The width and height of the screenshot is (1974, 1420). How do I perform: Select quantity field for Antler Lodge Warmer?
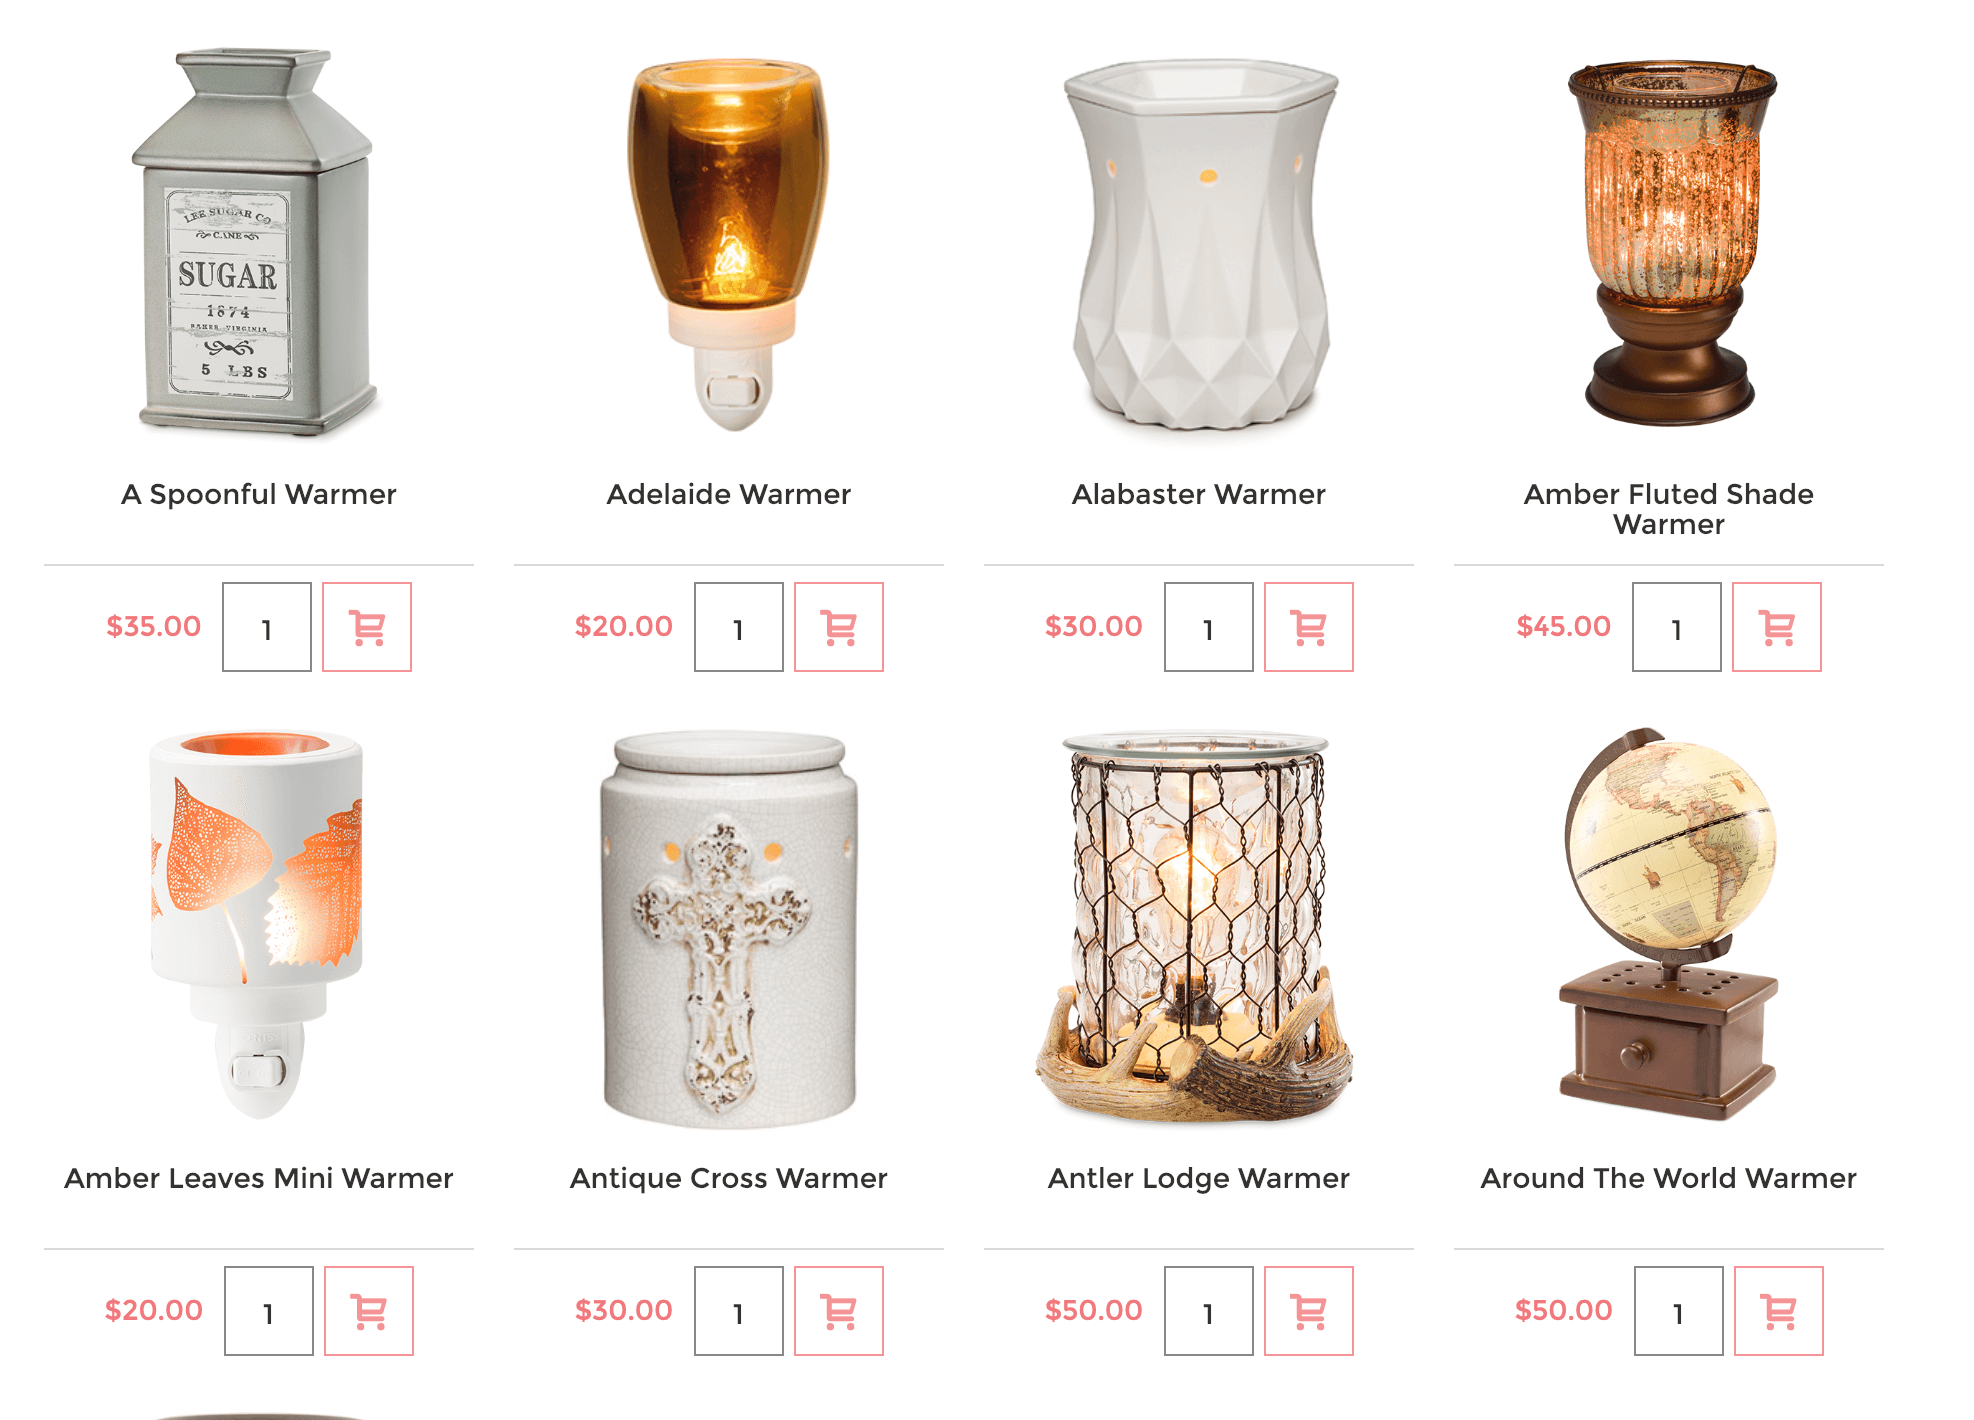coord(1209,1311)
